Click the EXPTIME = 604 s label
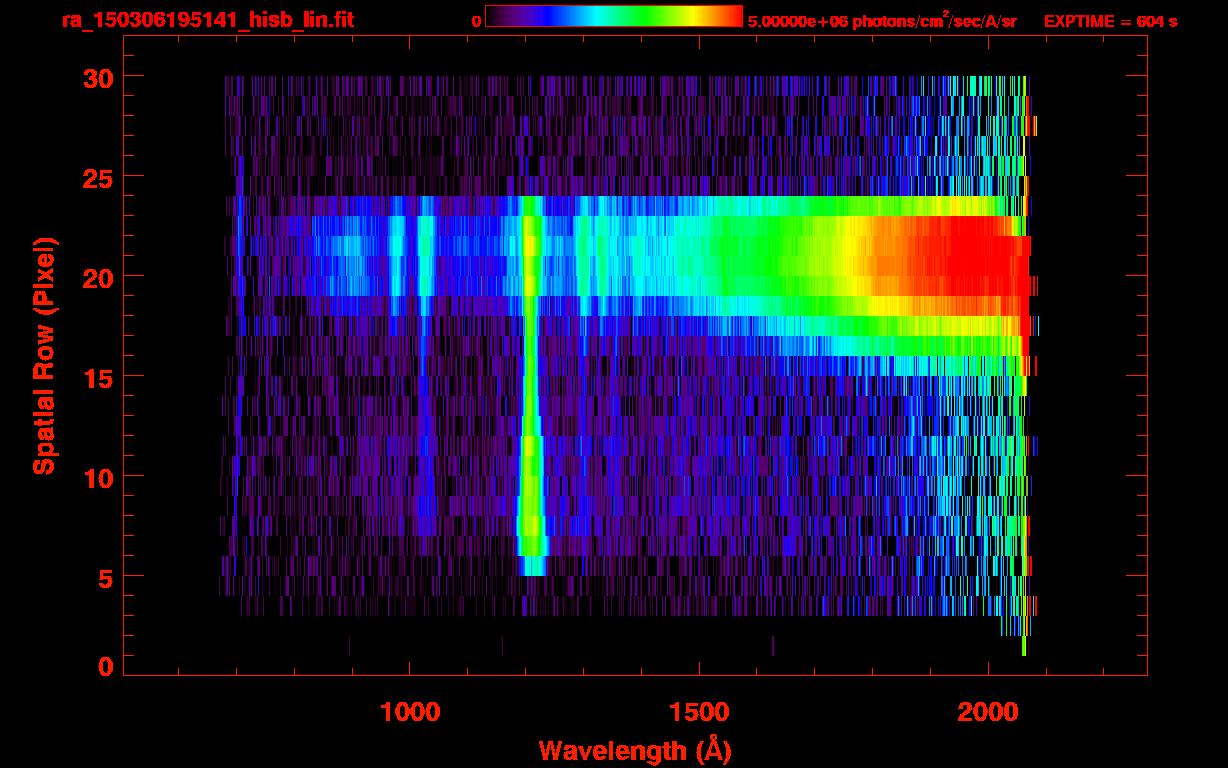This screenshot has width=1228, height=768. [x=1110, y=21]
